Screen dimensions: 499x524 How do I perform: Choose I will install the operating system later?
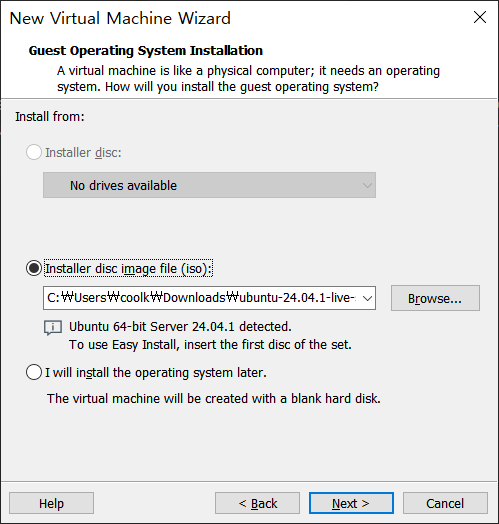coord(34,372)
